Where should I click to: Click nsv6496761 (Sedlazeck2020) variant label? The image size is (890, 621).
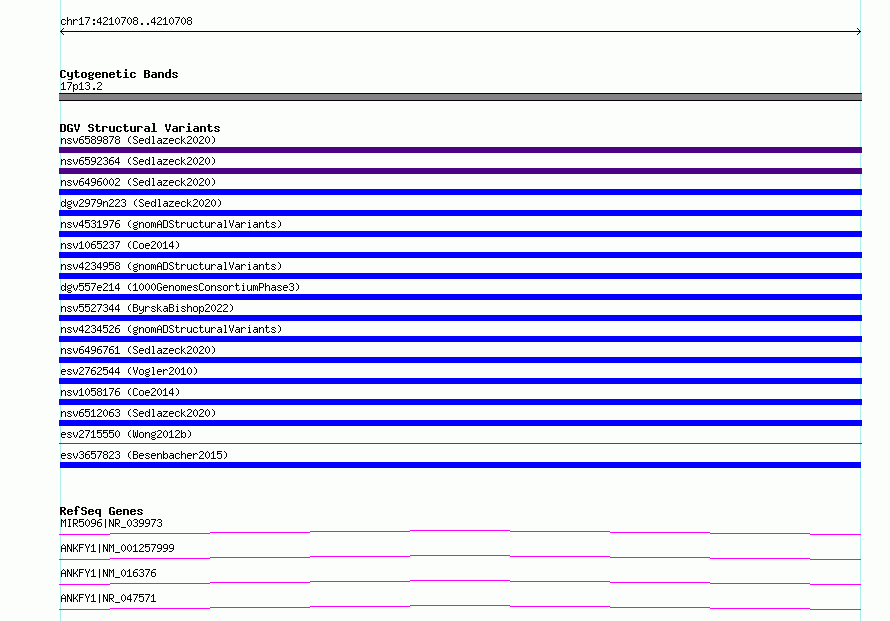tap(138, 350)
